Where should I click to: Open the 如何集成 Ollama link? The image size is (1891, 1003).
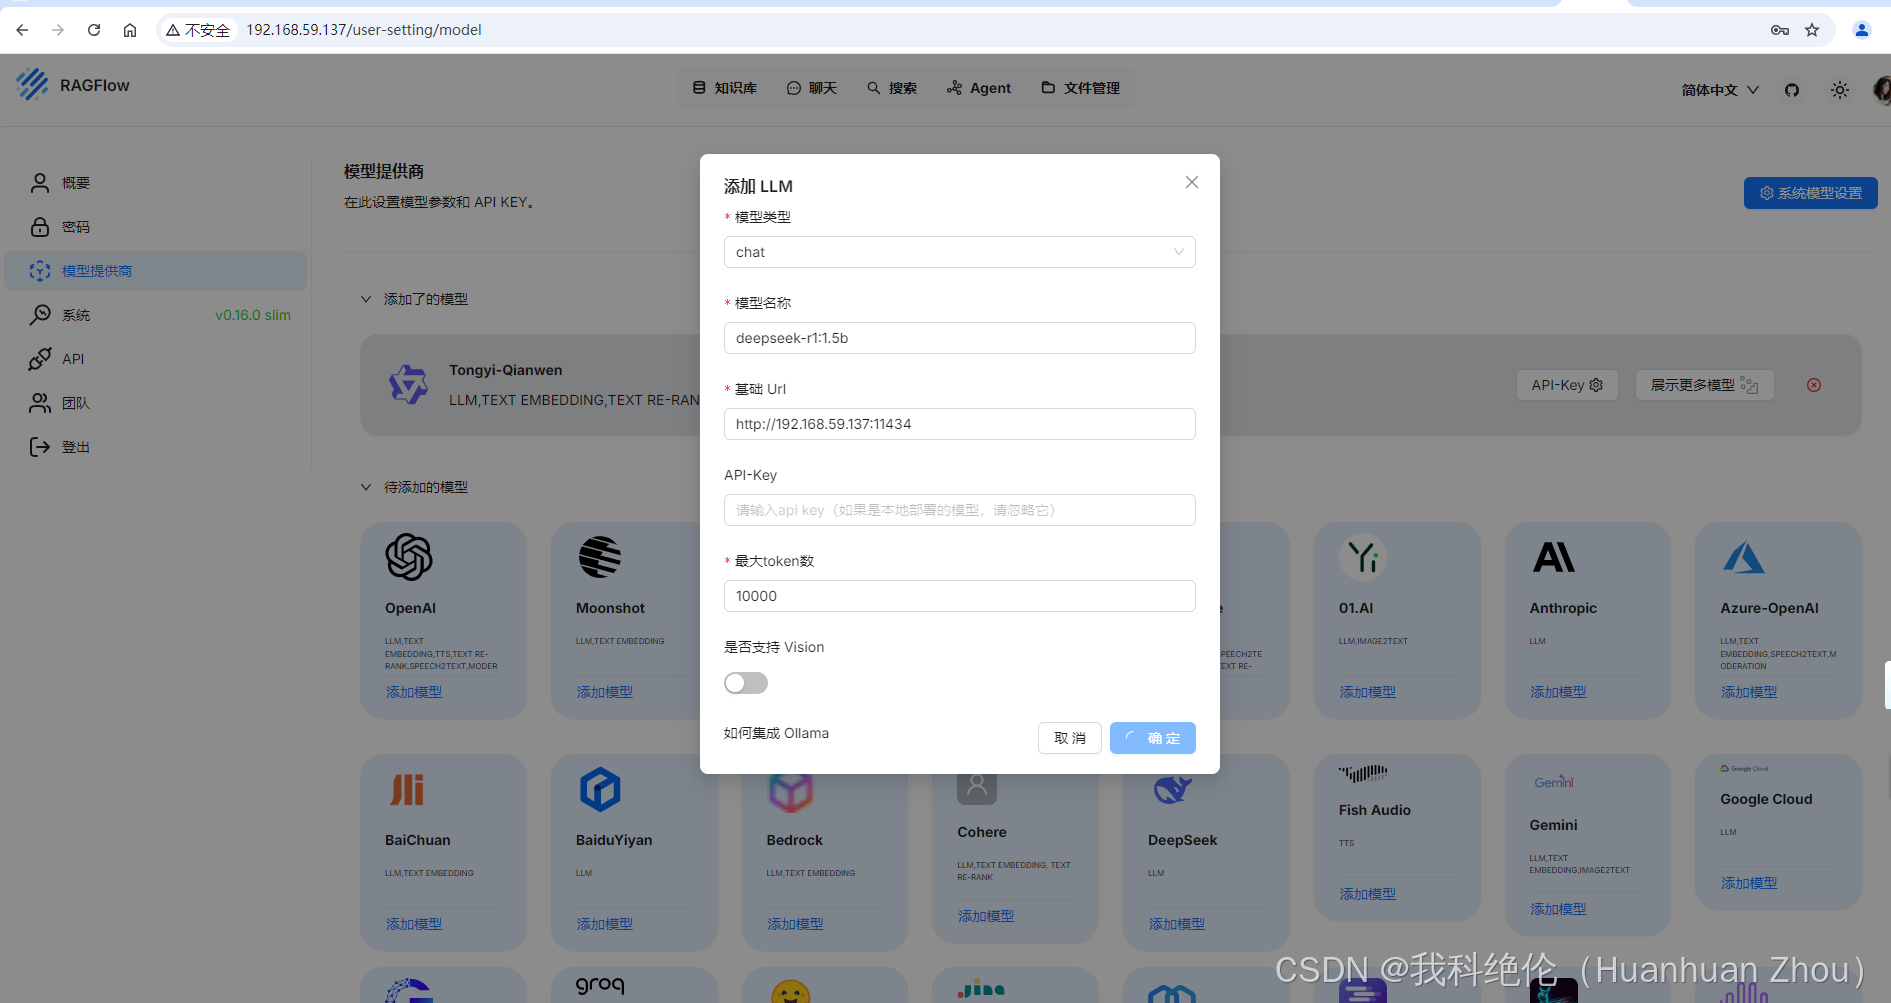(776, 733)
